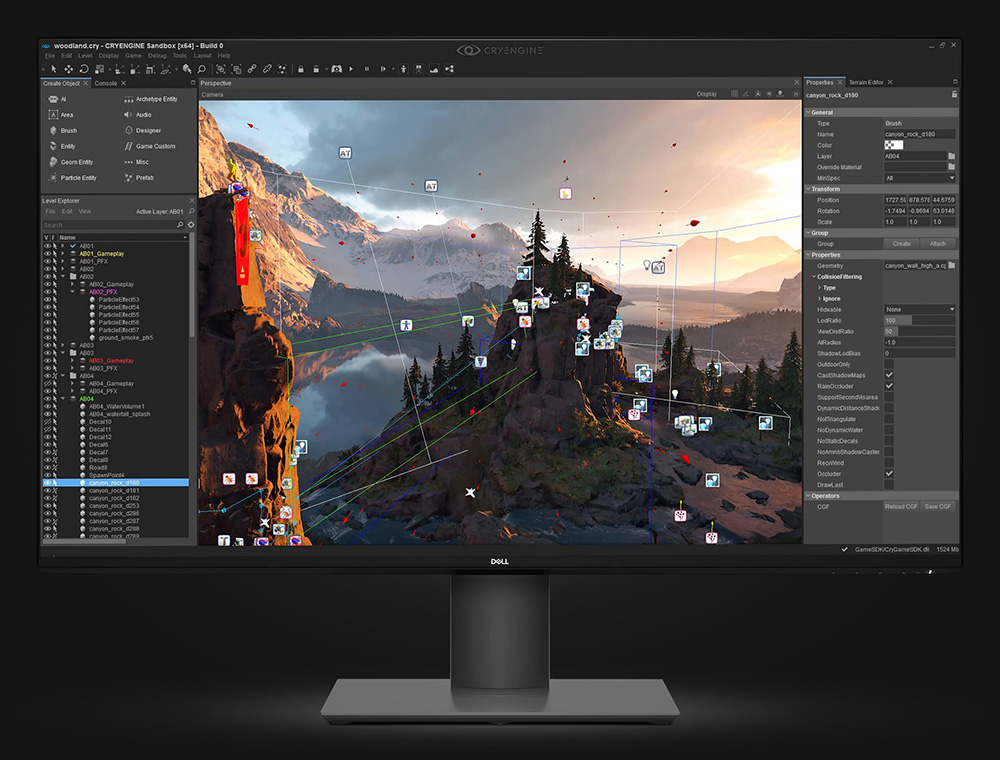The image size is (1000, 760).
Task: Uncheck the CastShadowMaps checkbox
Action: (x=889, y=375)
